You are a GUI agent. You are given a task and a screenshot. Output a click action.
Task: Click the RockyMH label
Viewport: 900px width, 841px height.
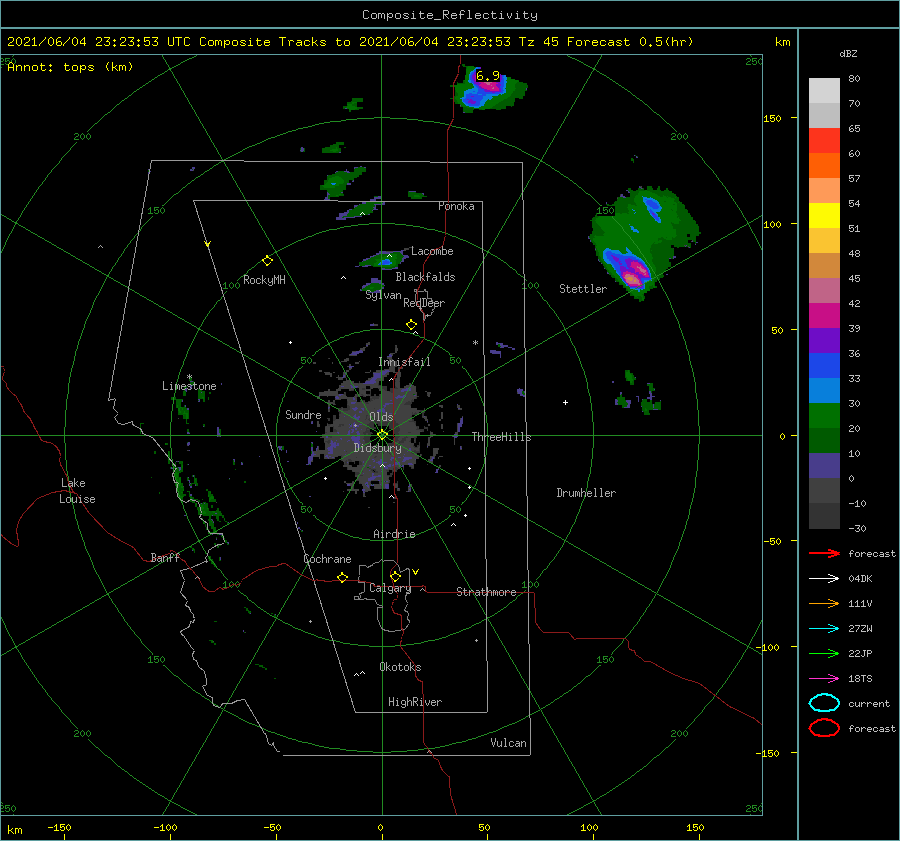[264, 280]
